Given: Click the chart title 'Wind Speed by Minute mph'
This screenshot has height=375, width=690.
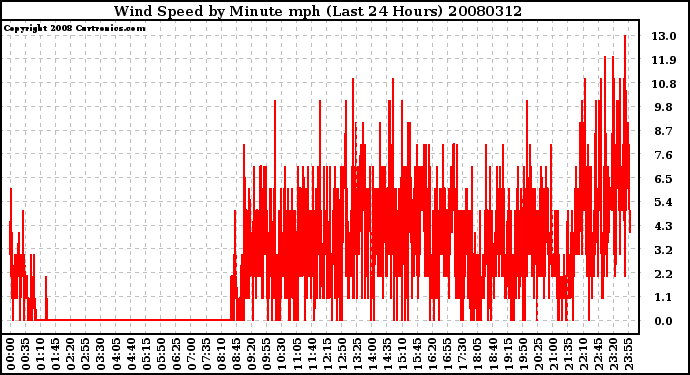Looking at the screenshot, I should [217, 11].
